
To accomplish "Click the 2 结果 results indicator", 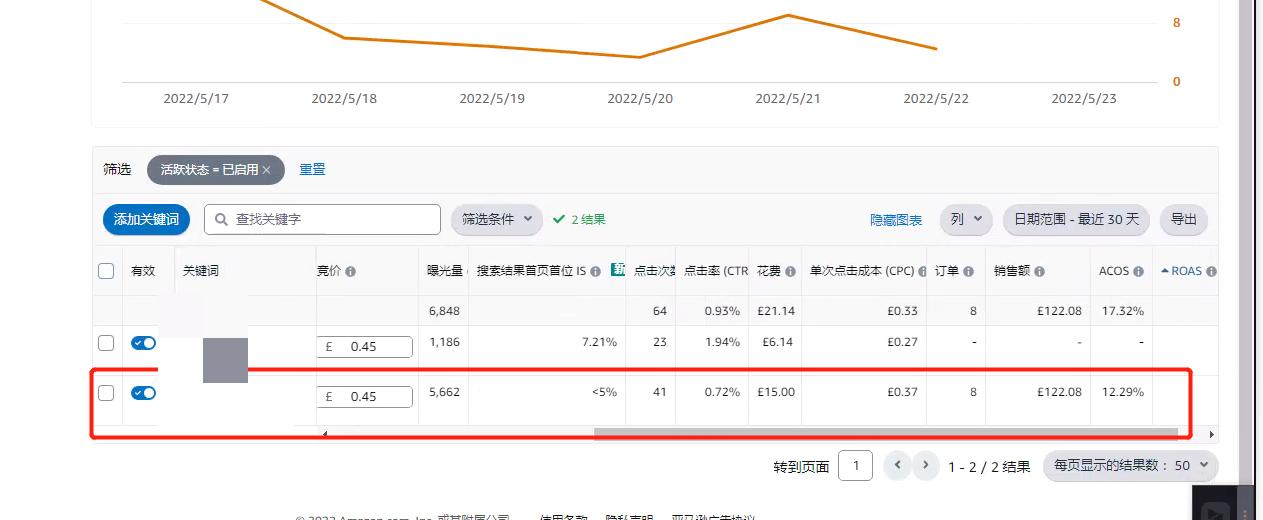I will (x=579, y=219).
